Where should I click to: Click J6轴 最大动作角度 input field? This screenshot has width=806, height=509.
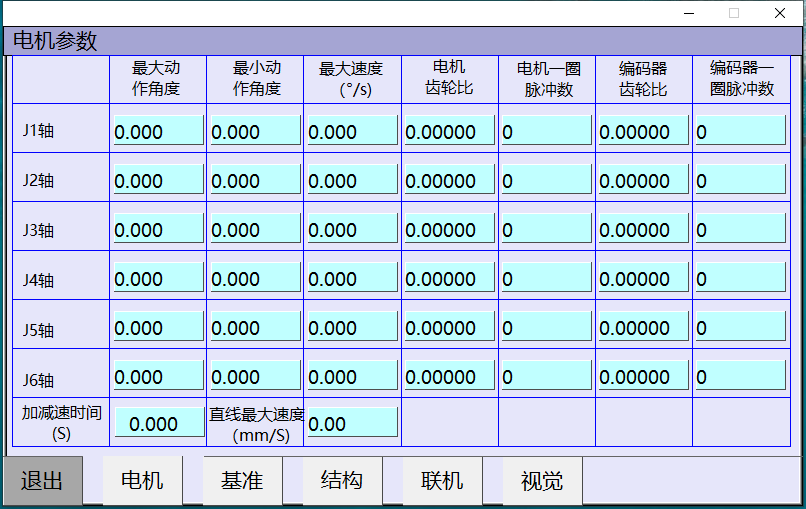click(x=158, y=376)
